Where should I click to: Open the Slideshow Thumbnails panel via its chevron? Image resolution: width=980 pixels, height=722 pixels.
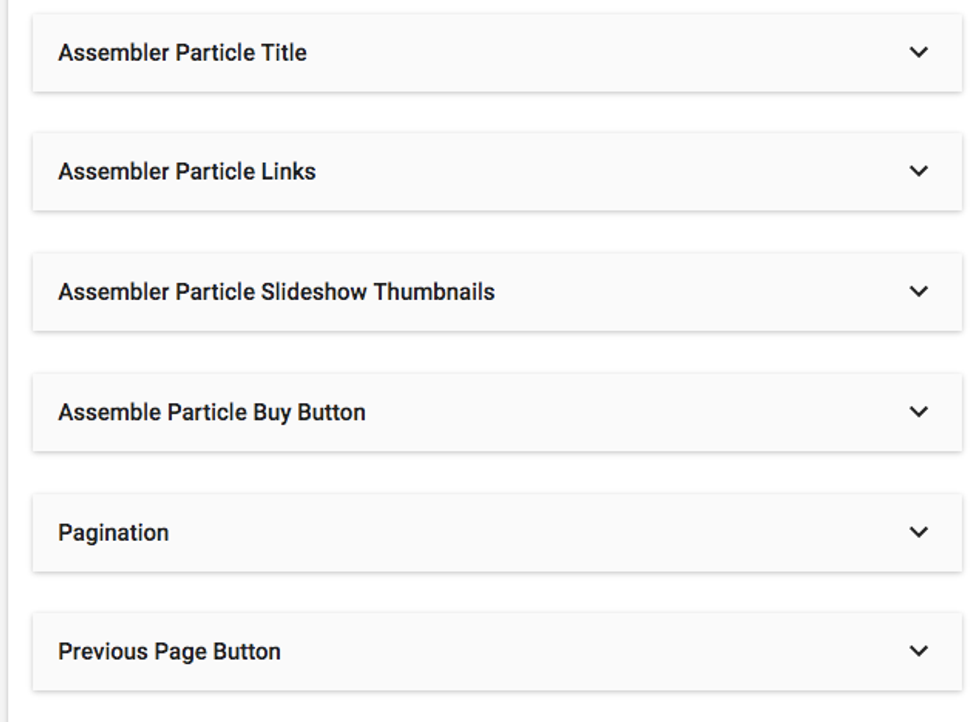tap(918, 291)
